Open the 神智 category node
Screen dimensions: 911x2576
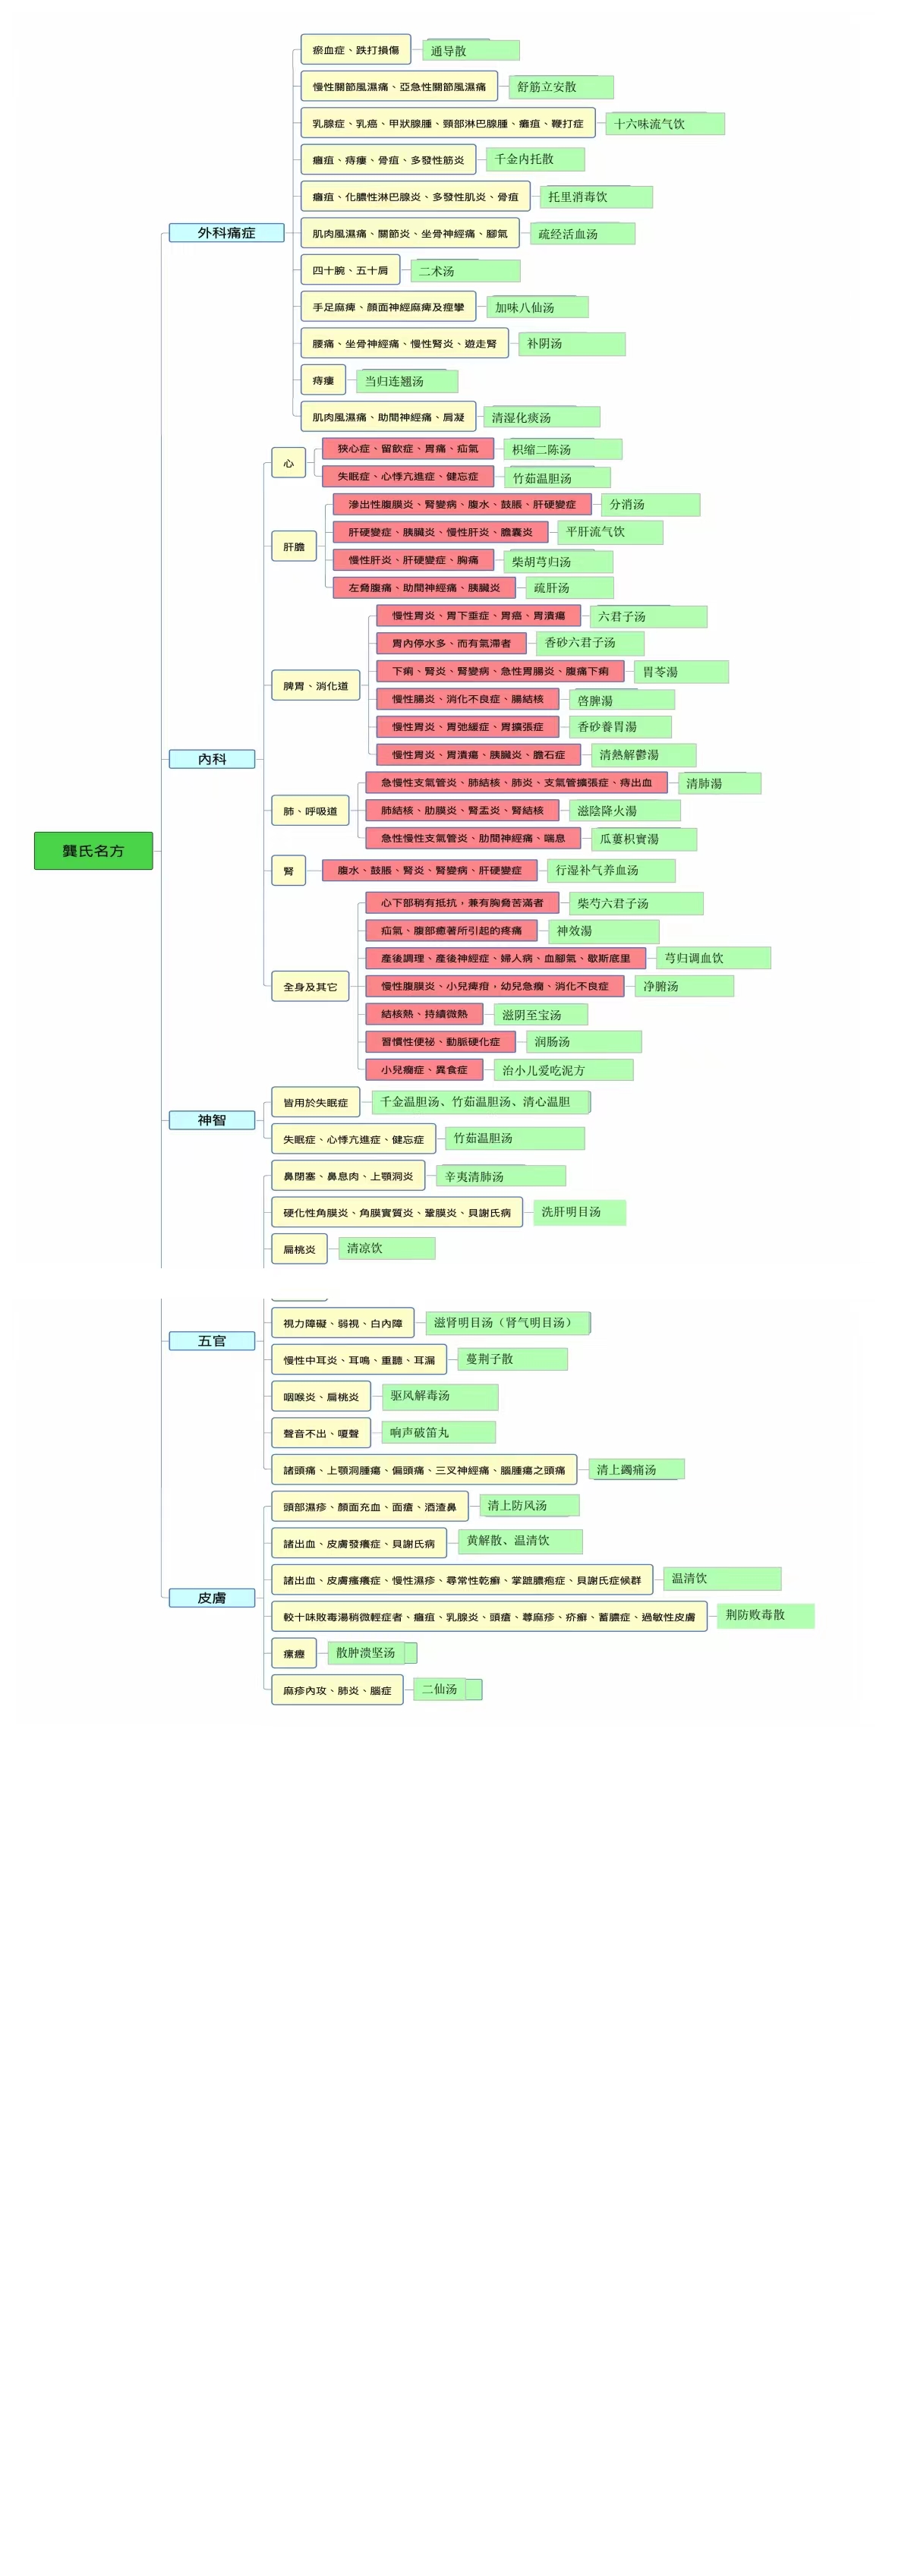(x=212, y=1120)
